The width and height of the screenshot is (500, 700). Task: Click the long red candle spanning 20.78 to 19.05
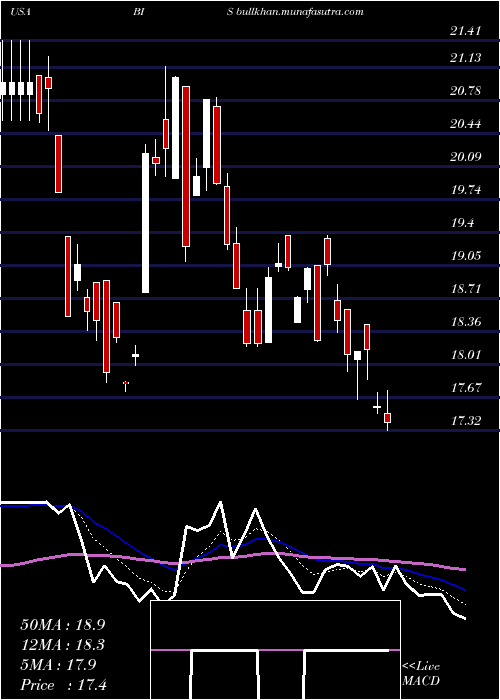186,166
